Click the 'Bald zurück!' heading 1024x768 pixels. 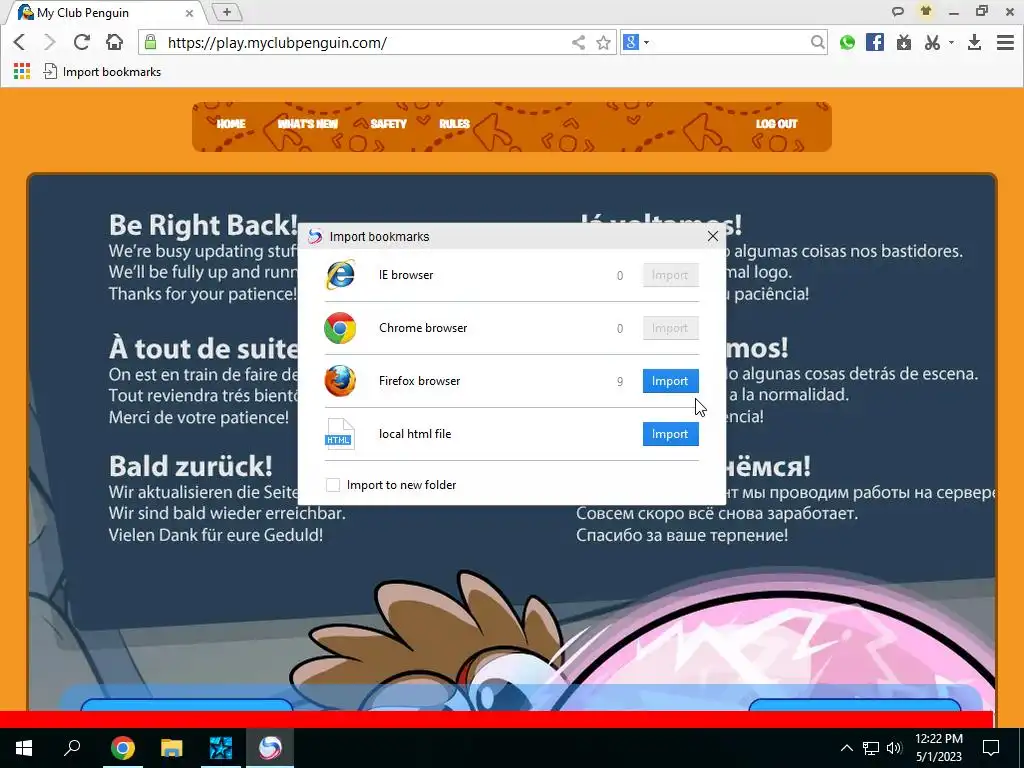coord(190,466)
